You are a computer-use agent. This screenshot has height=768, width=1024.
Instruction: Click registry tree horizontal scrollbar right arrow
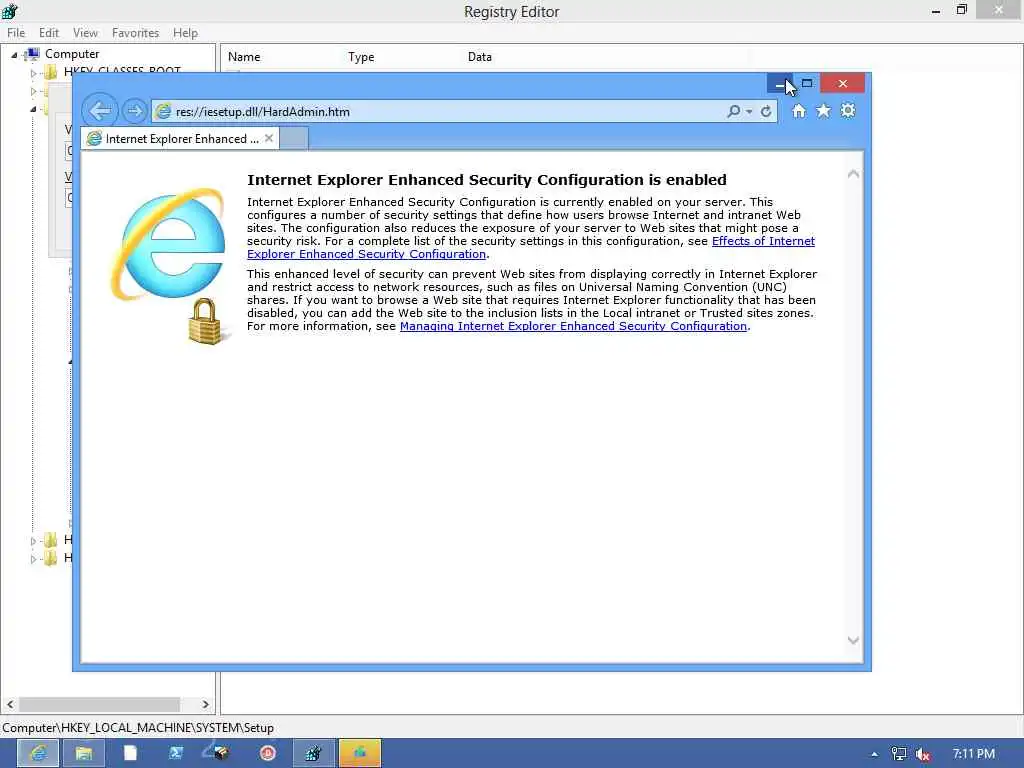point(205,704)
